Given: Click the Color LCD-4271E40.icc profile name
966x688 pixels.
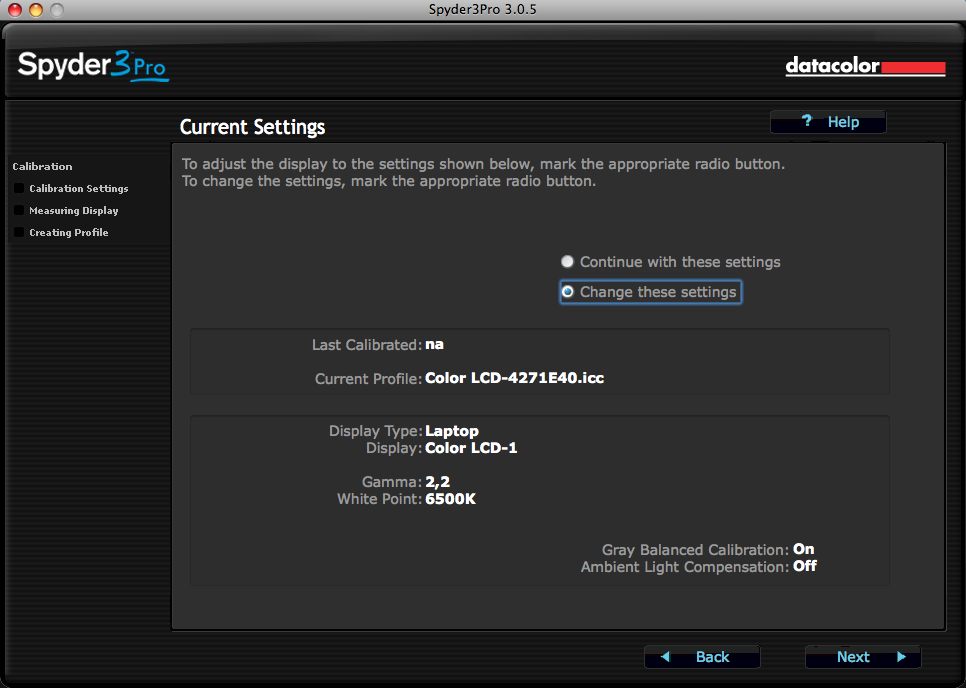Looking at the screenshot, I should (x=514, y=378).
